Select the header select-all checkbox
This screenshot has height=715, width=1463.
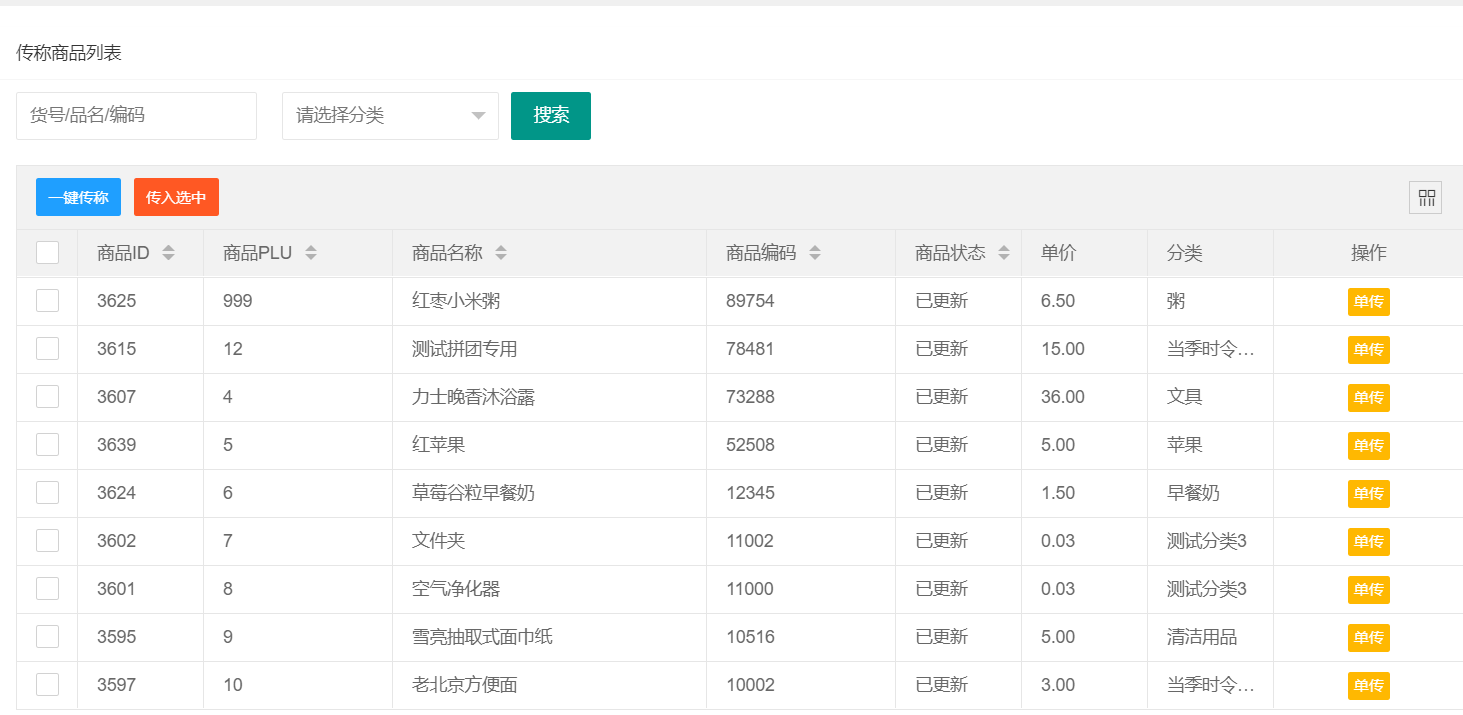click(x=47, y=253)
